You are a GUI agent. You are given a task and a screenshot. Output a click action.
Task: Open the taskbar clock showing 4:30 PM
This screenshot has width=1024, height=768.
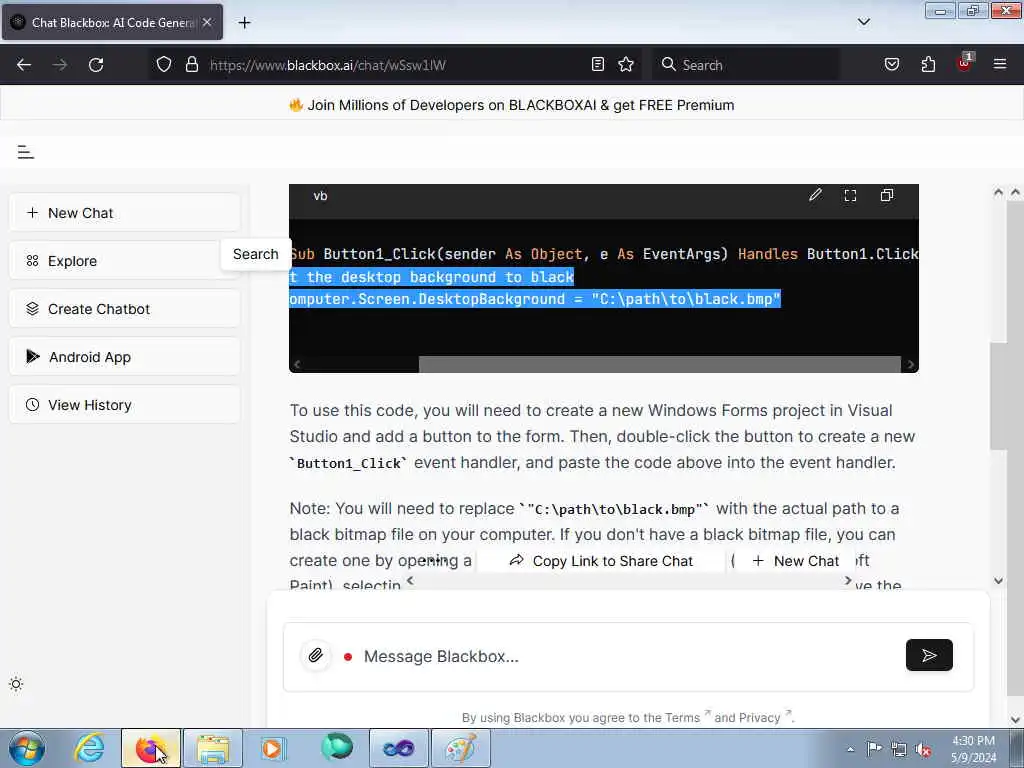point(973,749)
